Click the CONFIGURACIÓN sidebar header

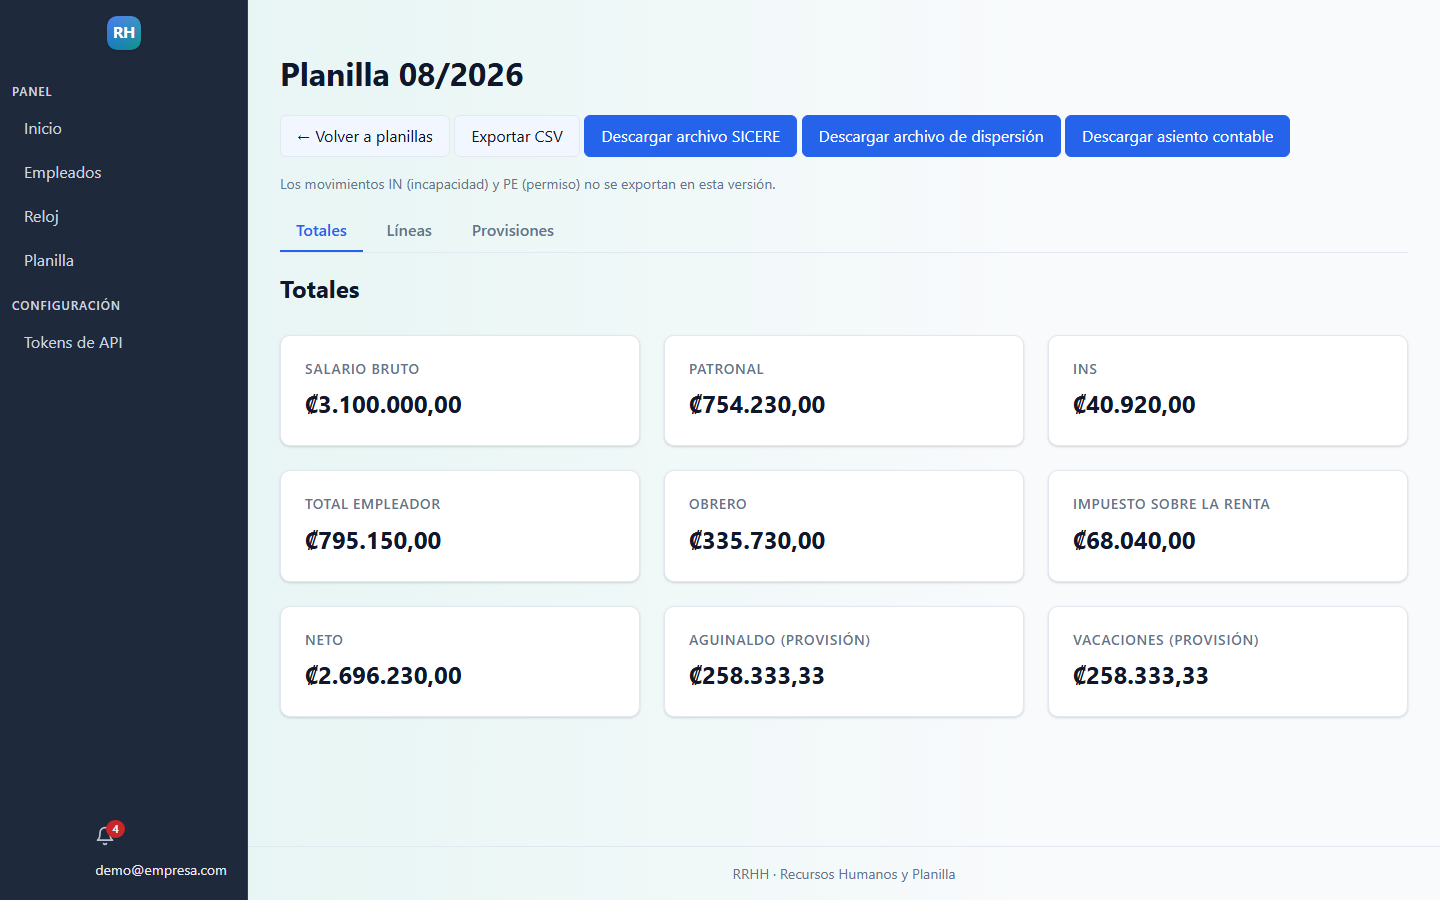(66, 305)
